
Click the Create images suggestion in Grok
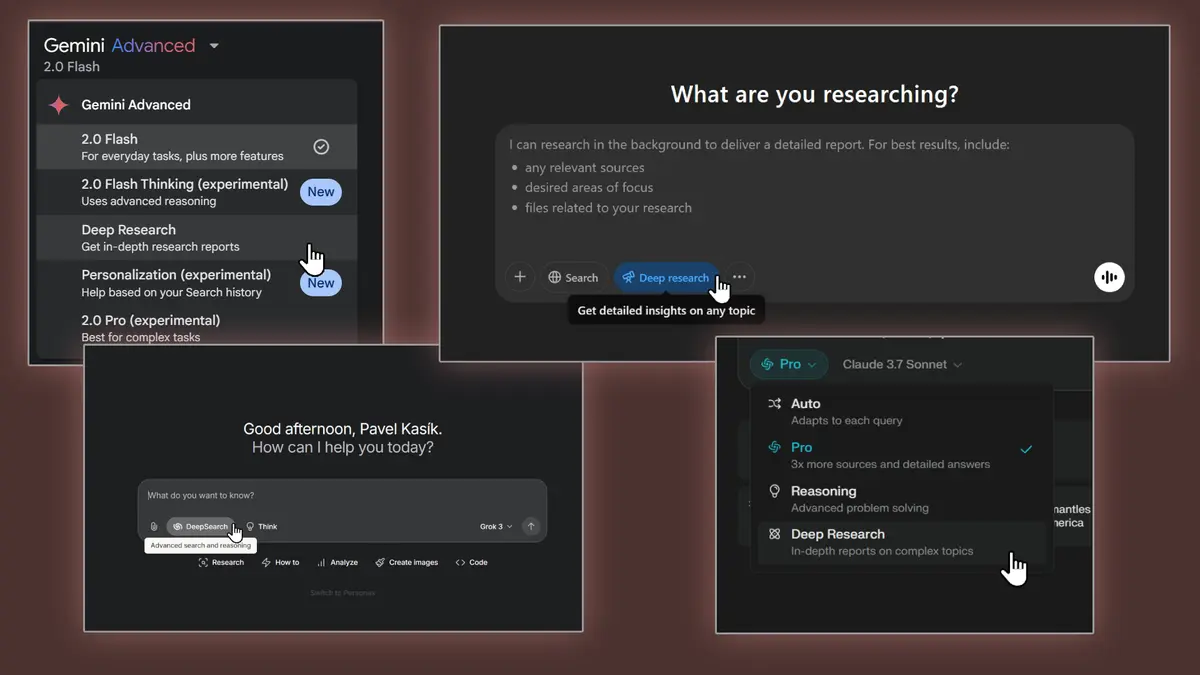(x=407, y=563)
